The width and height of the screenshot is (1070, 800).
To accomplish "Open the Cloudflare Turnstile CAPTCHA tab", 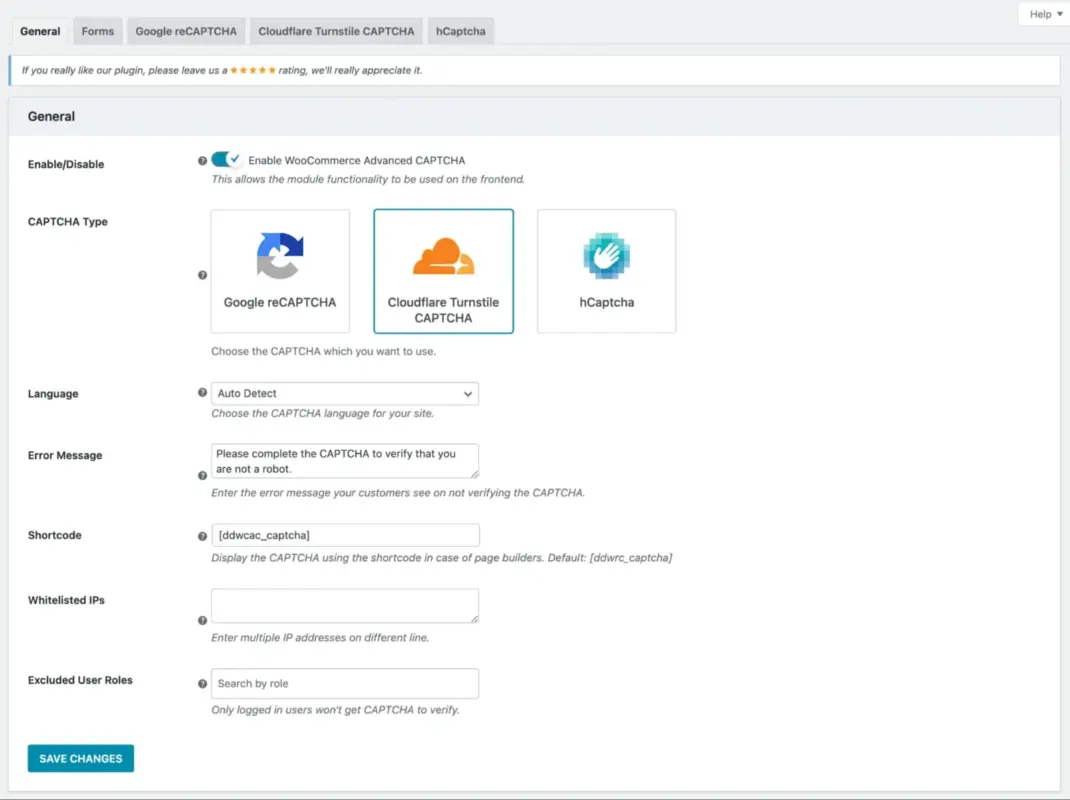I will [336, 31].
